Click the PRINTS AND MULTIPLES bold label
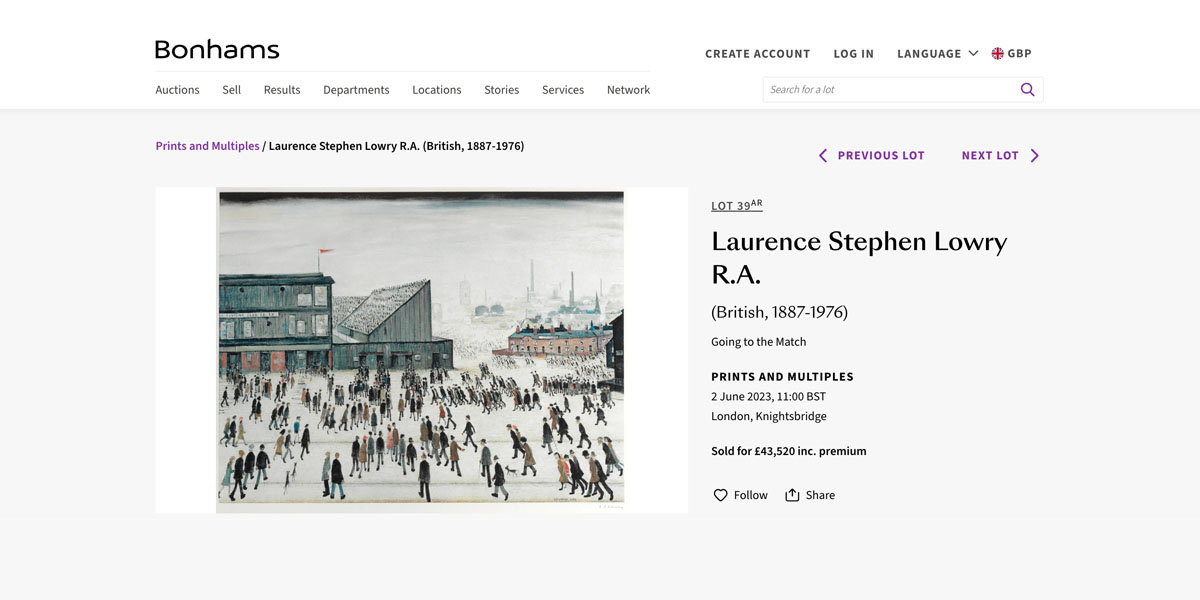The height and width of the screenshot is (600, 1200). [x=782, y=377]
